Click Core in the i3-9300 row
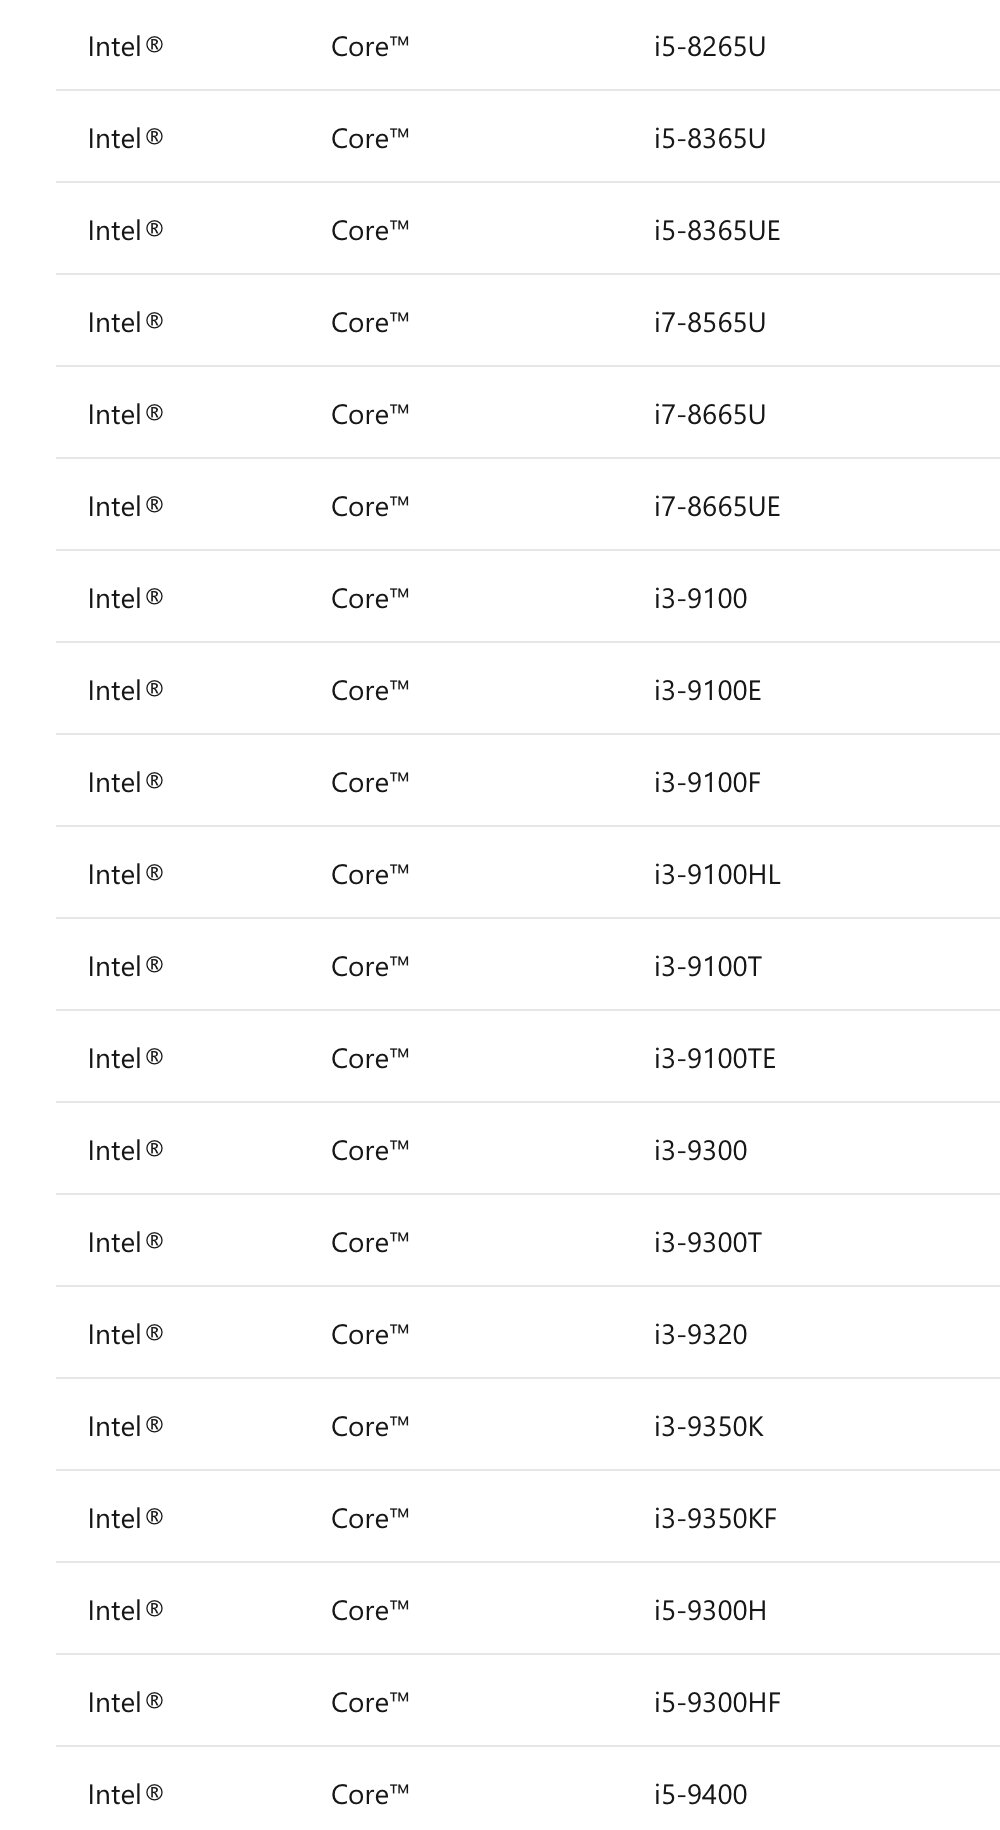 click(x=370, y=1151)
